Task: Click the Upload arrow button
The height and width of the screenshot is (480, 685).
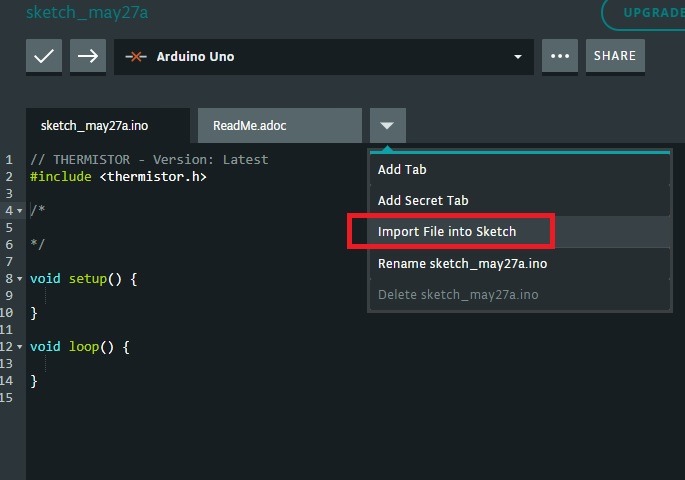Action: (x=88, y=56)
